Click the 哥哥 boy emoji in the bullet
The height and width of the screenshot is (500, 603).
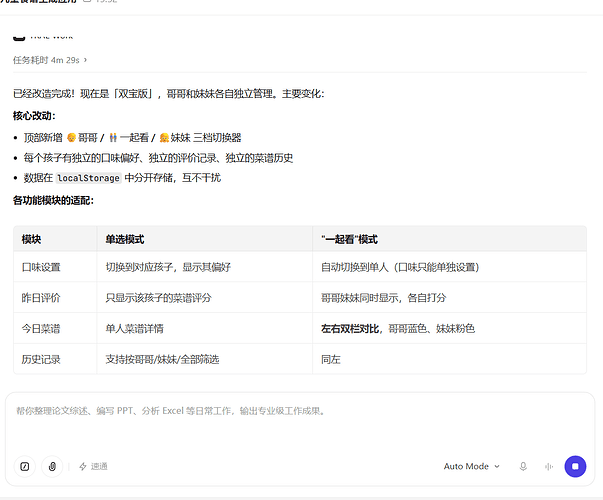pos(71,137)
